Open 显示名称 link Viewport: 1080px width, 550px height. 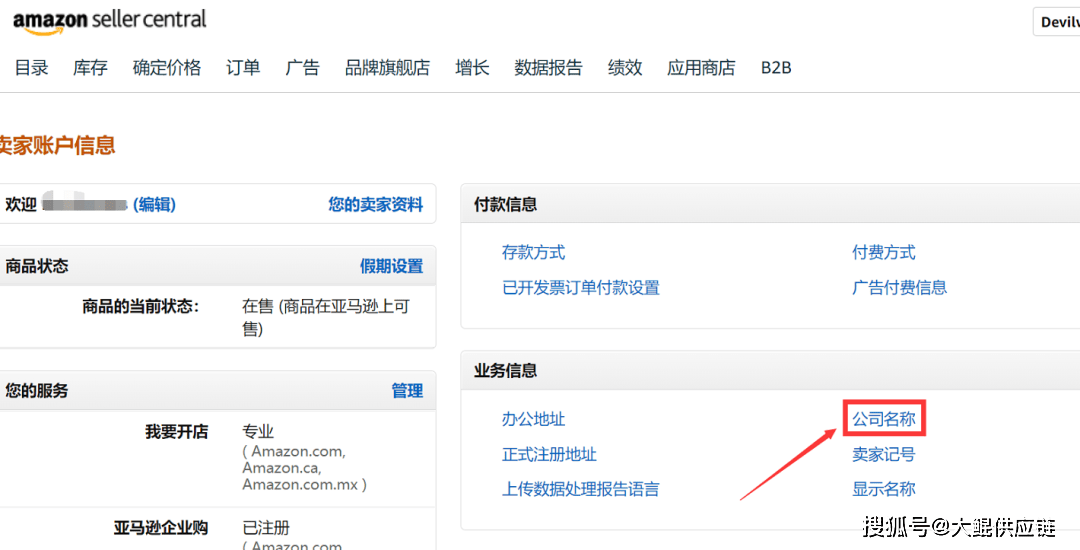[x=884, y=489]
